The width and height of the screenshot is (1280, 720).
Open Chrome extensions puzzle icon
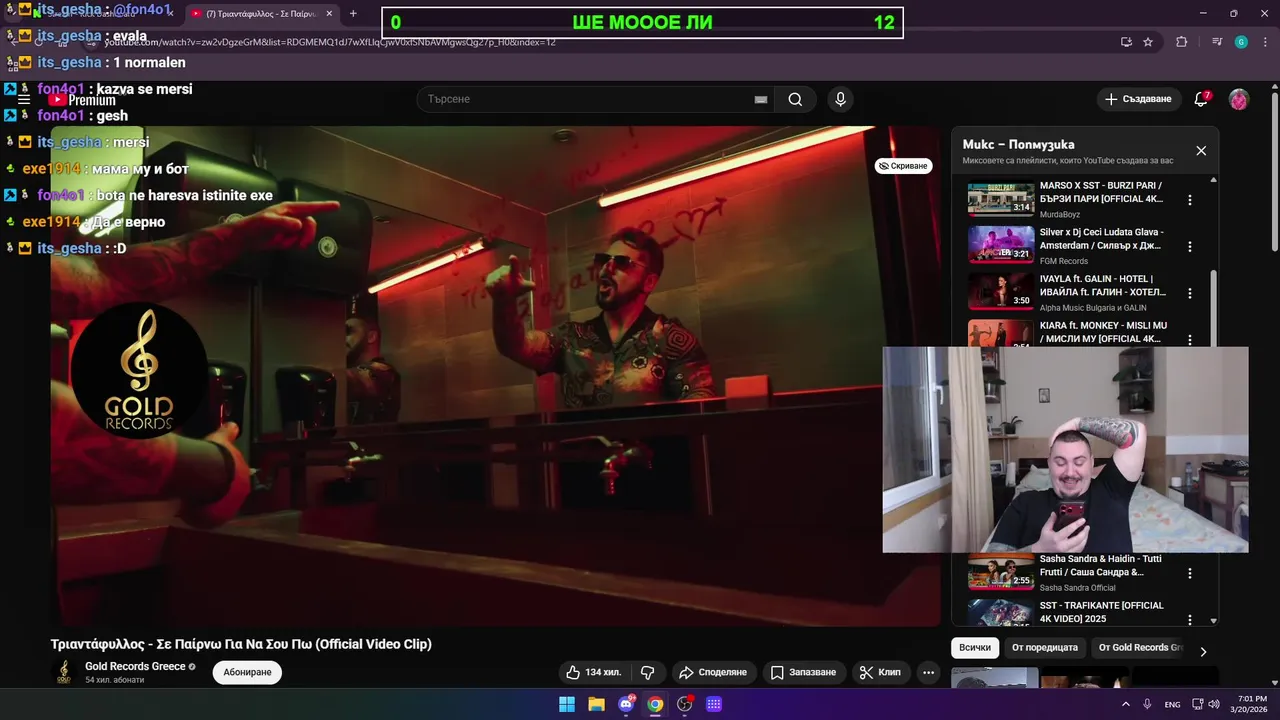(1182, 42)
